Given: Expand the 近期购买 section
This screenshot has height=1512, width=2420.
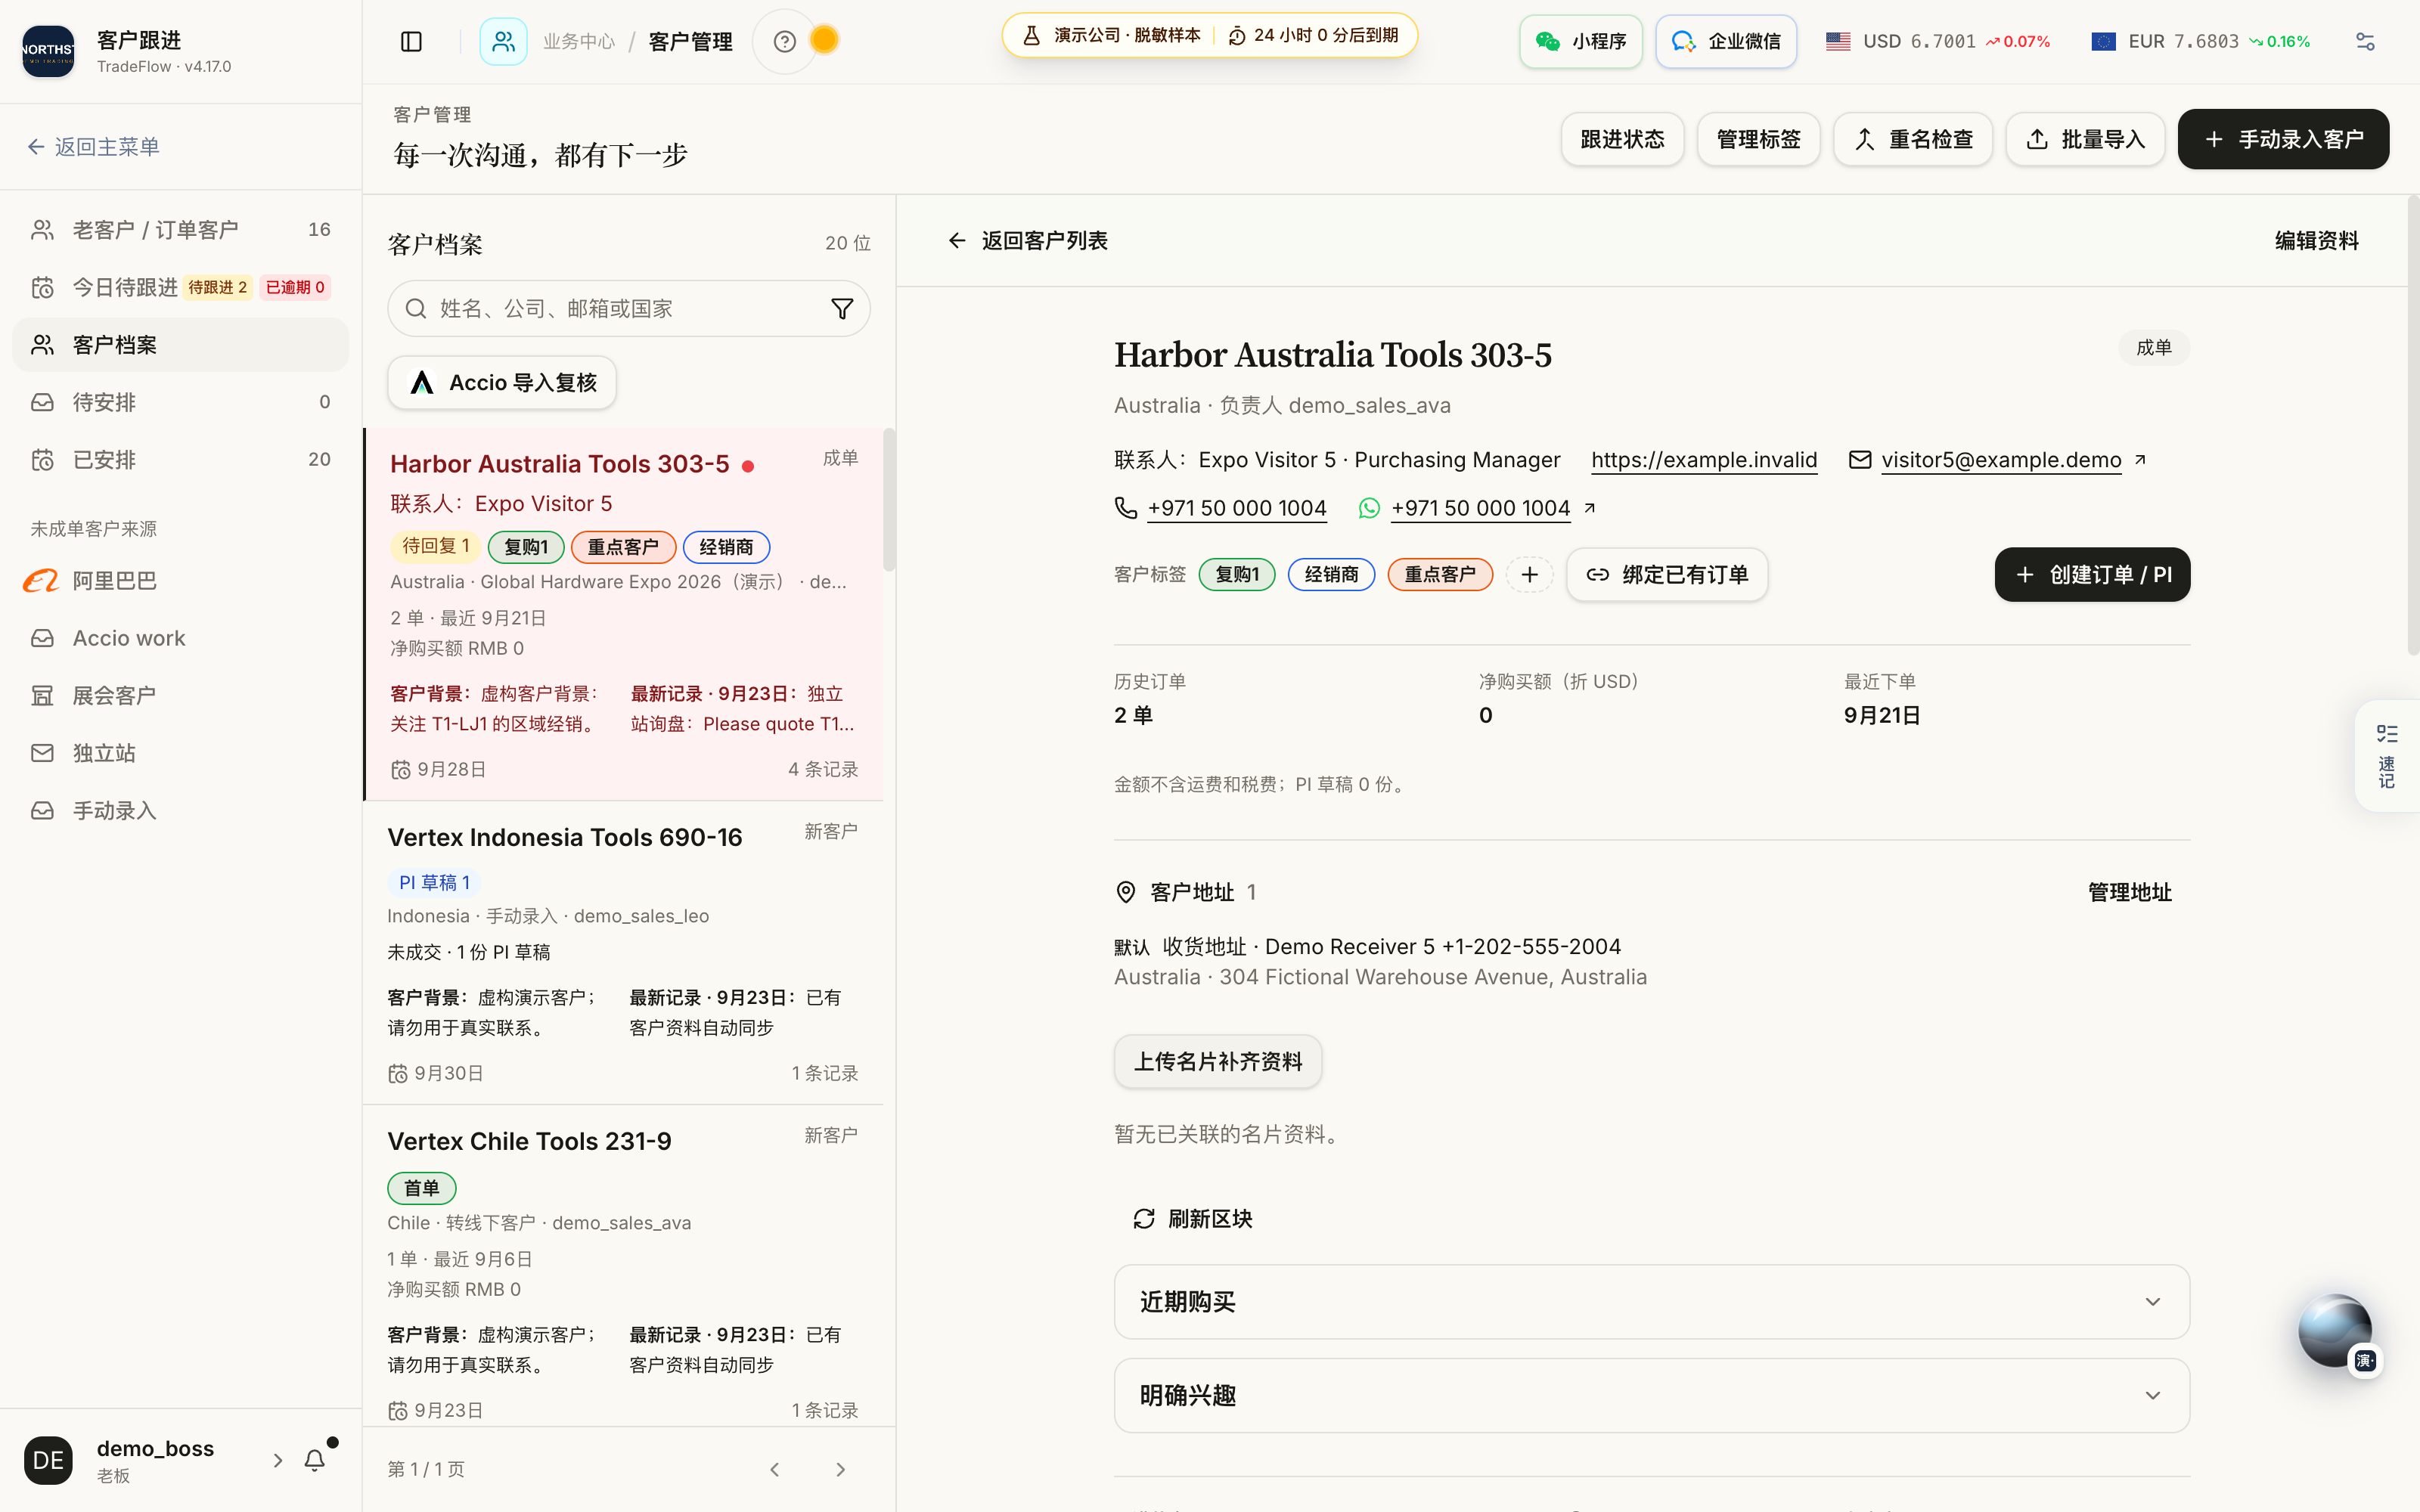Looking at the screenshot, I should pyautogui.click(x=1652, y=1302).
